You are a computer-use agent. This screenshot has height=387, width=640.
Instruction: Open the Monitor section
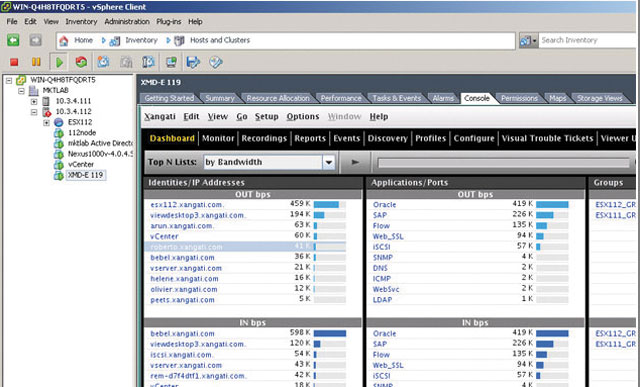(x=218, y=138)
